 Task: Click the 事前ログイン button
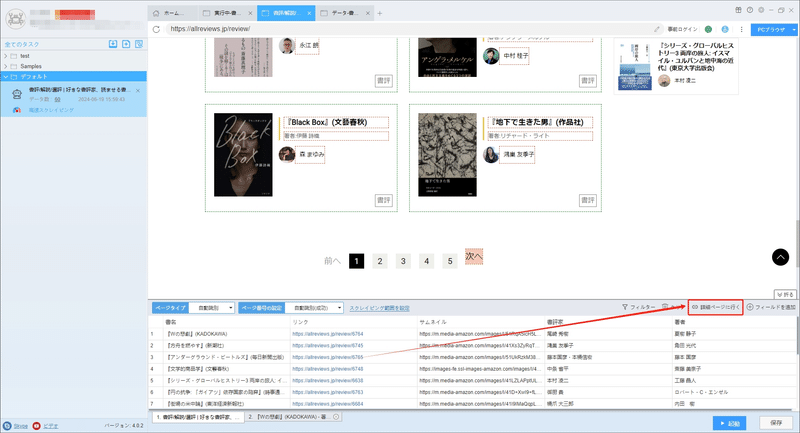click(682, 30)
